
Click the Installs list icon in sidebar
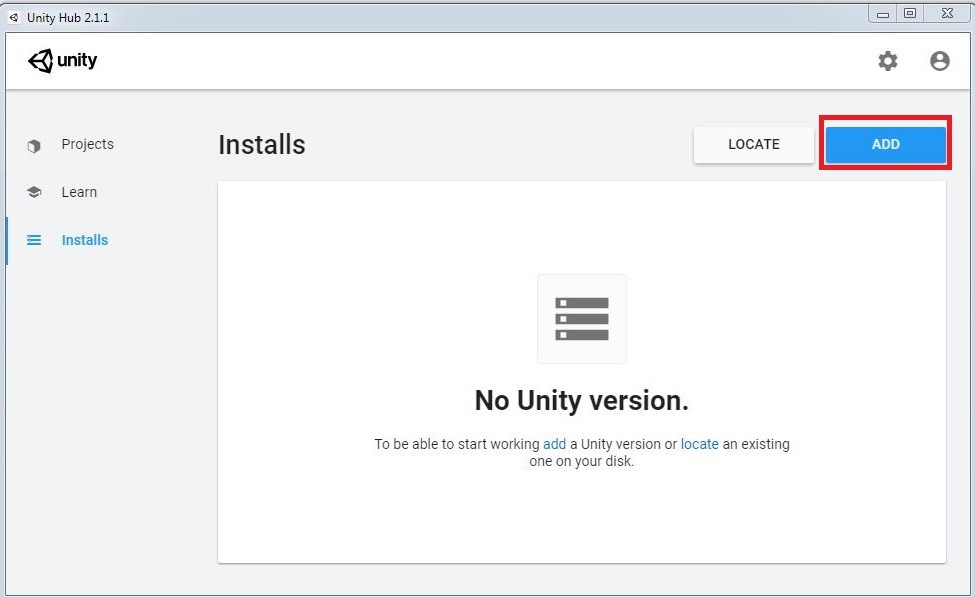point(35,240)
